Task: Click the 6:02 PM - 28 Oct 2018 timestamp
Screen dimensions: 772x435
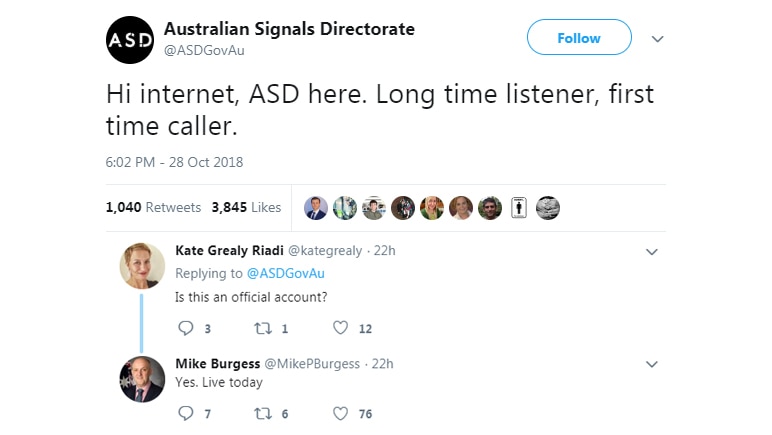Action: pyautogui.click(x=174, y=162)
